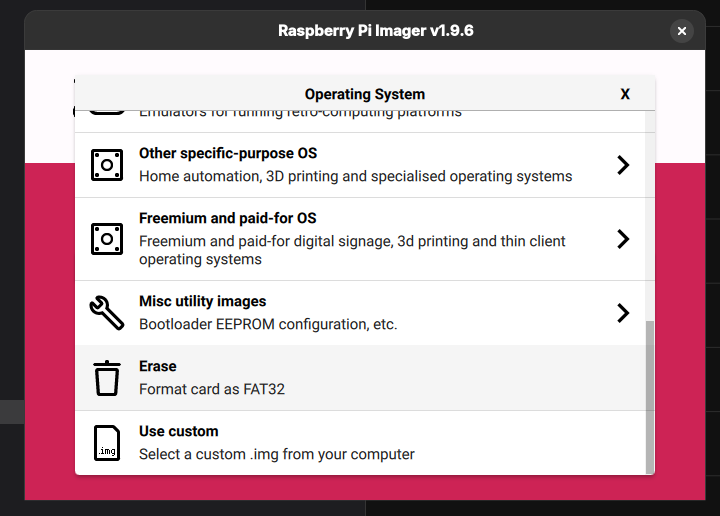The image size is (720, 516).
Task: Click the vertical scrollbar thumb in OS list
Action: pos(649,397)
